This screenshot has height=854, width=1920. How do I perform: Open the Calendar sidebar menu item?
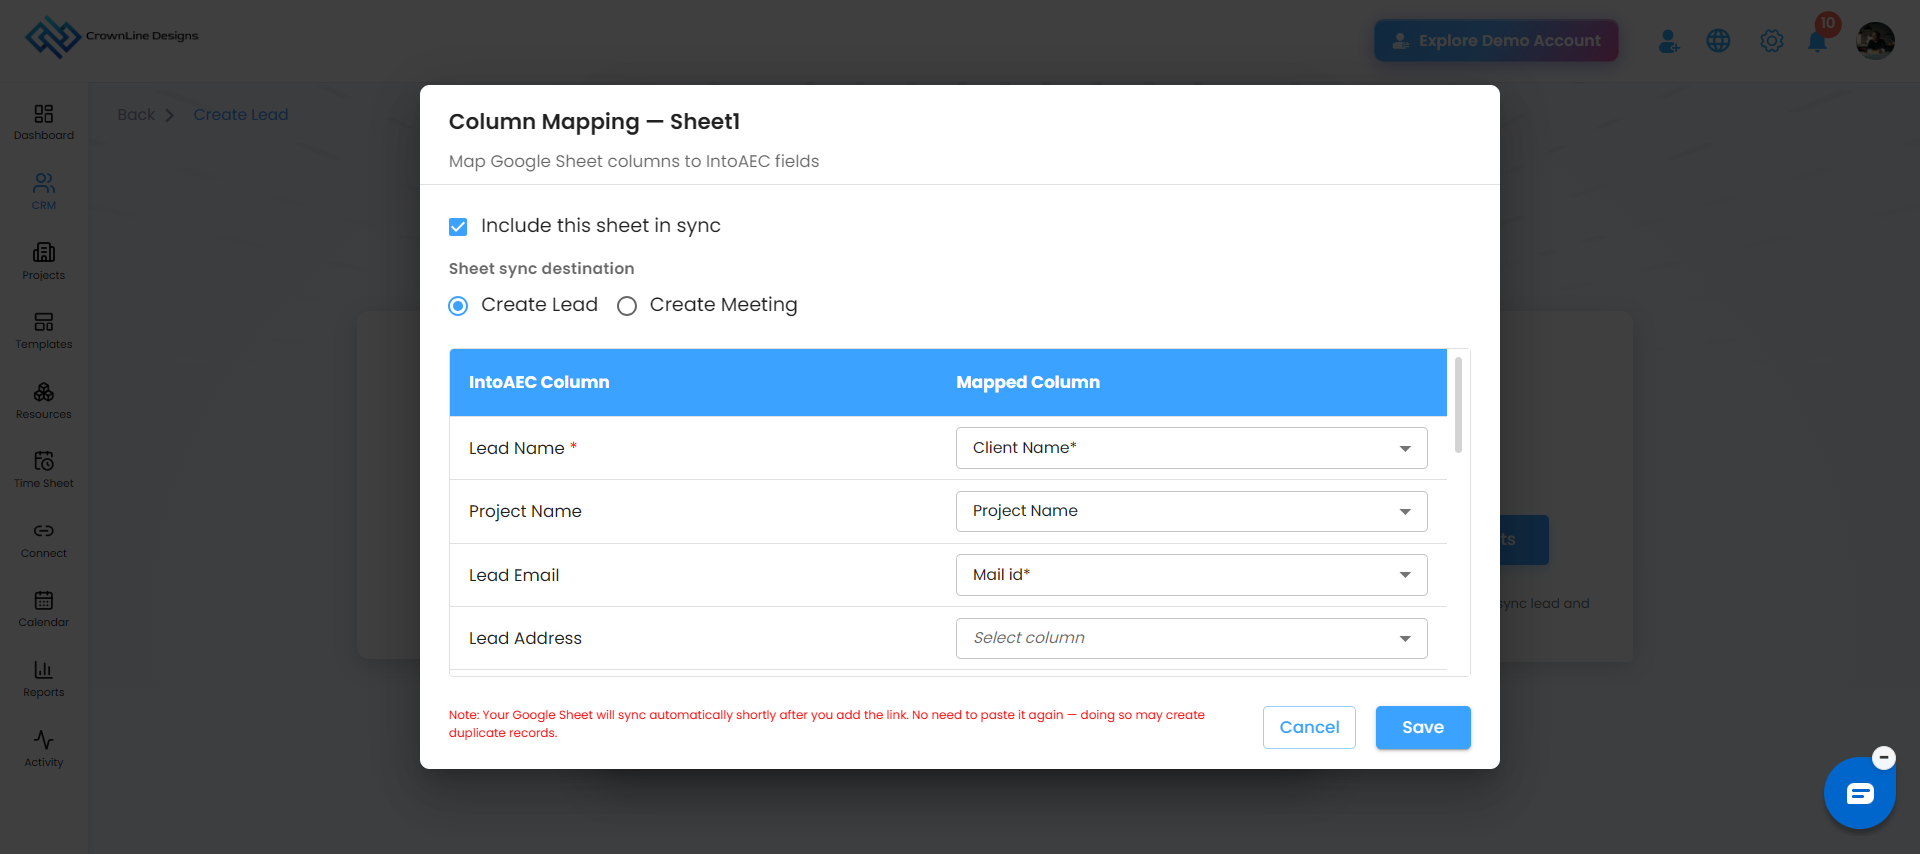[x=44, y=609]
